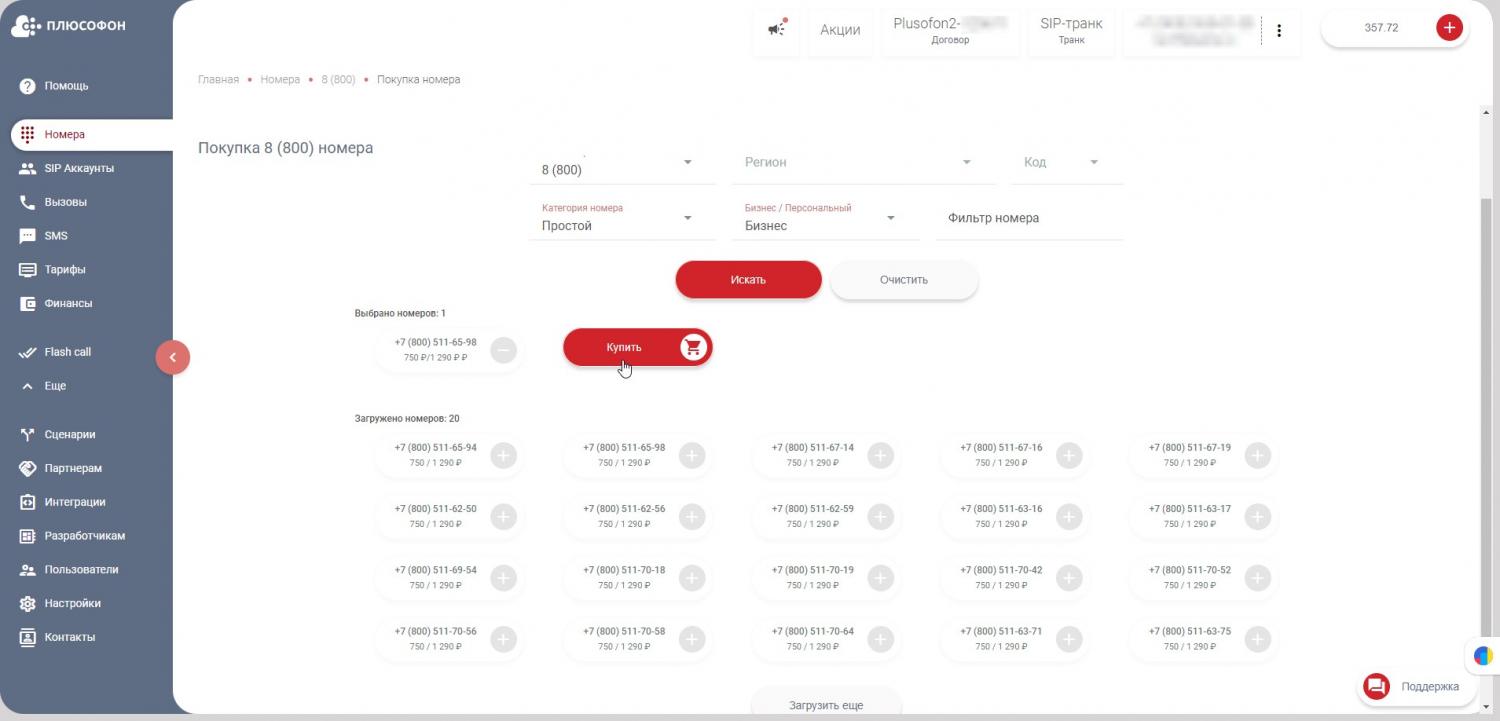Click the megaphone announcements icon
Viewport: 1500px width, 721px height.
[776, 30]
